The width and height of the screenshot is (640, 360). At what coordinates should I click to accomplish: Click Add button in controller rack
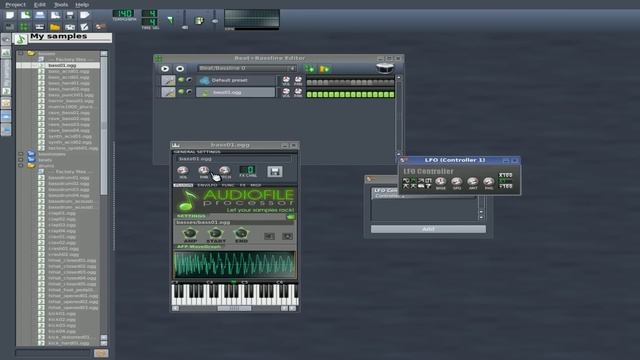(428, 229)
